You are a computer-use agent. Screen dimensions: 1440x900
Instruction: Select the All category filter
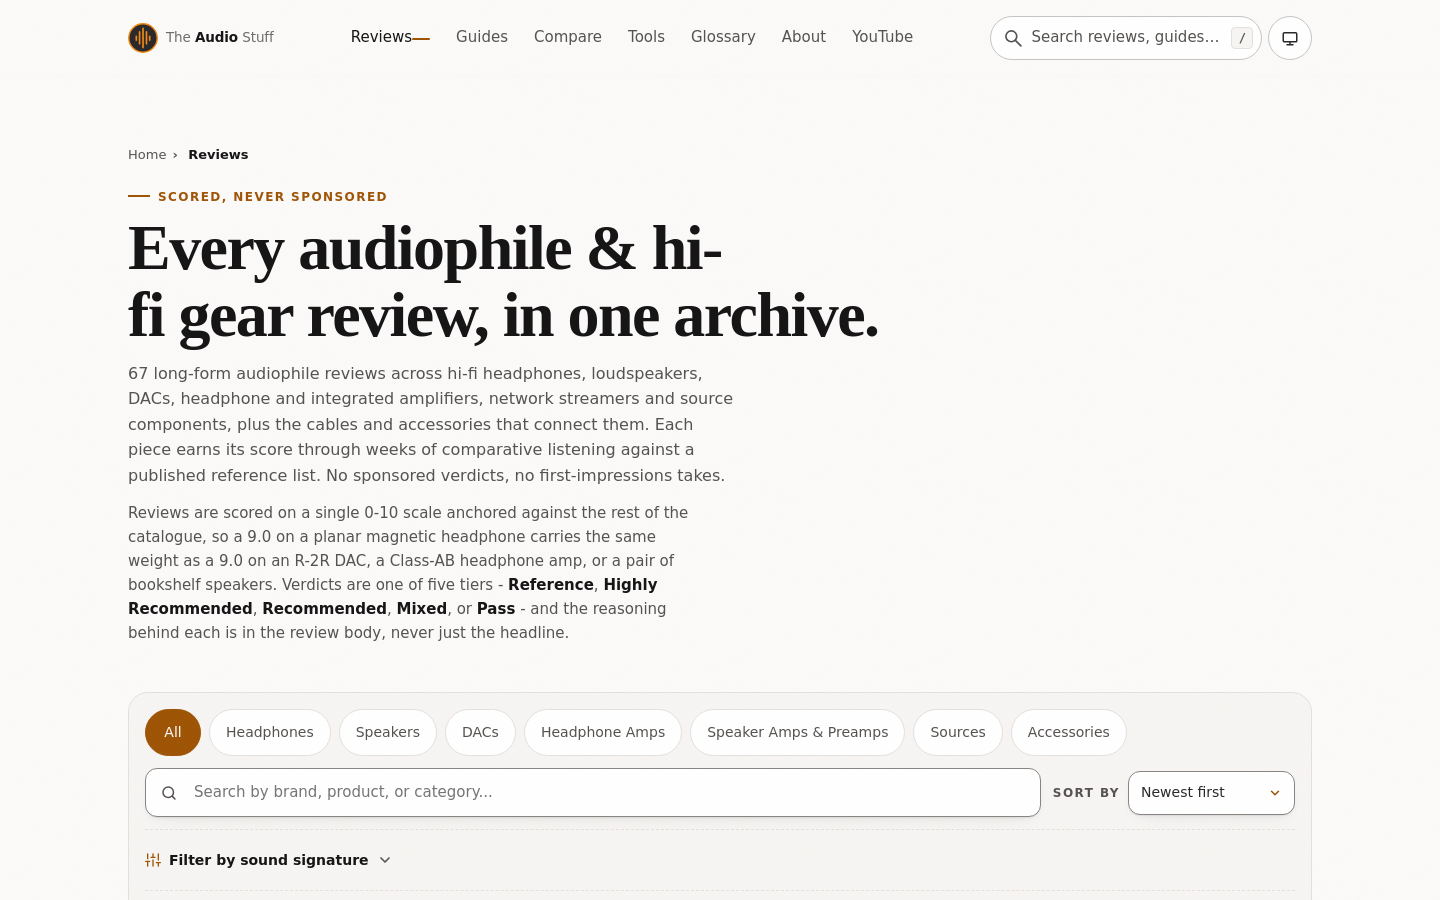coord(173,732)
